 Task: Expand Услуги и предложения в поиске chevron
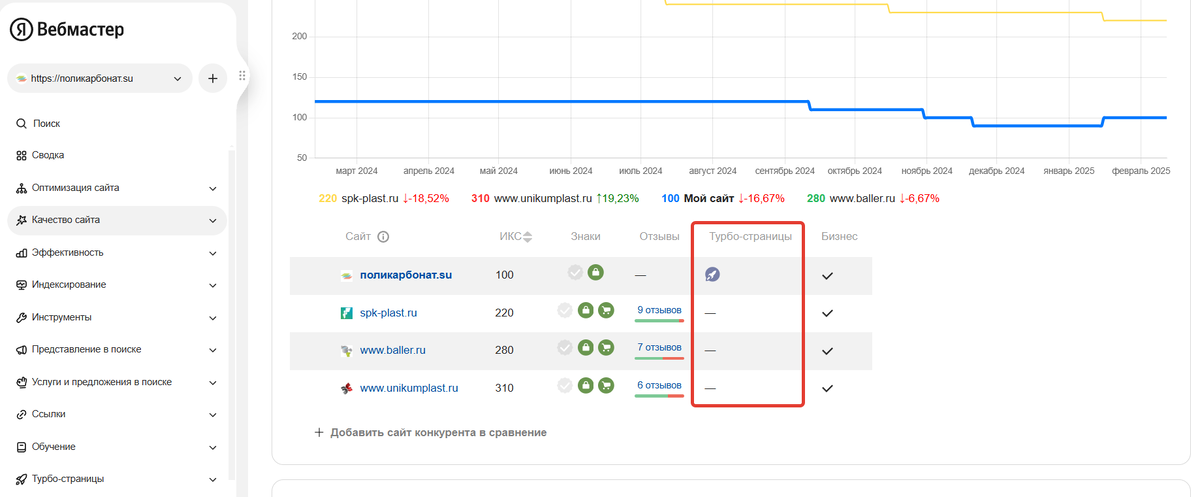(213, 382)
